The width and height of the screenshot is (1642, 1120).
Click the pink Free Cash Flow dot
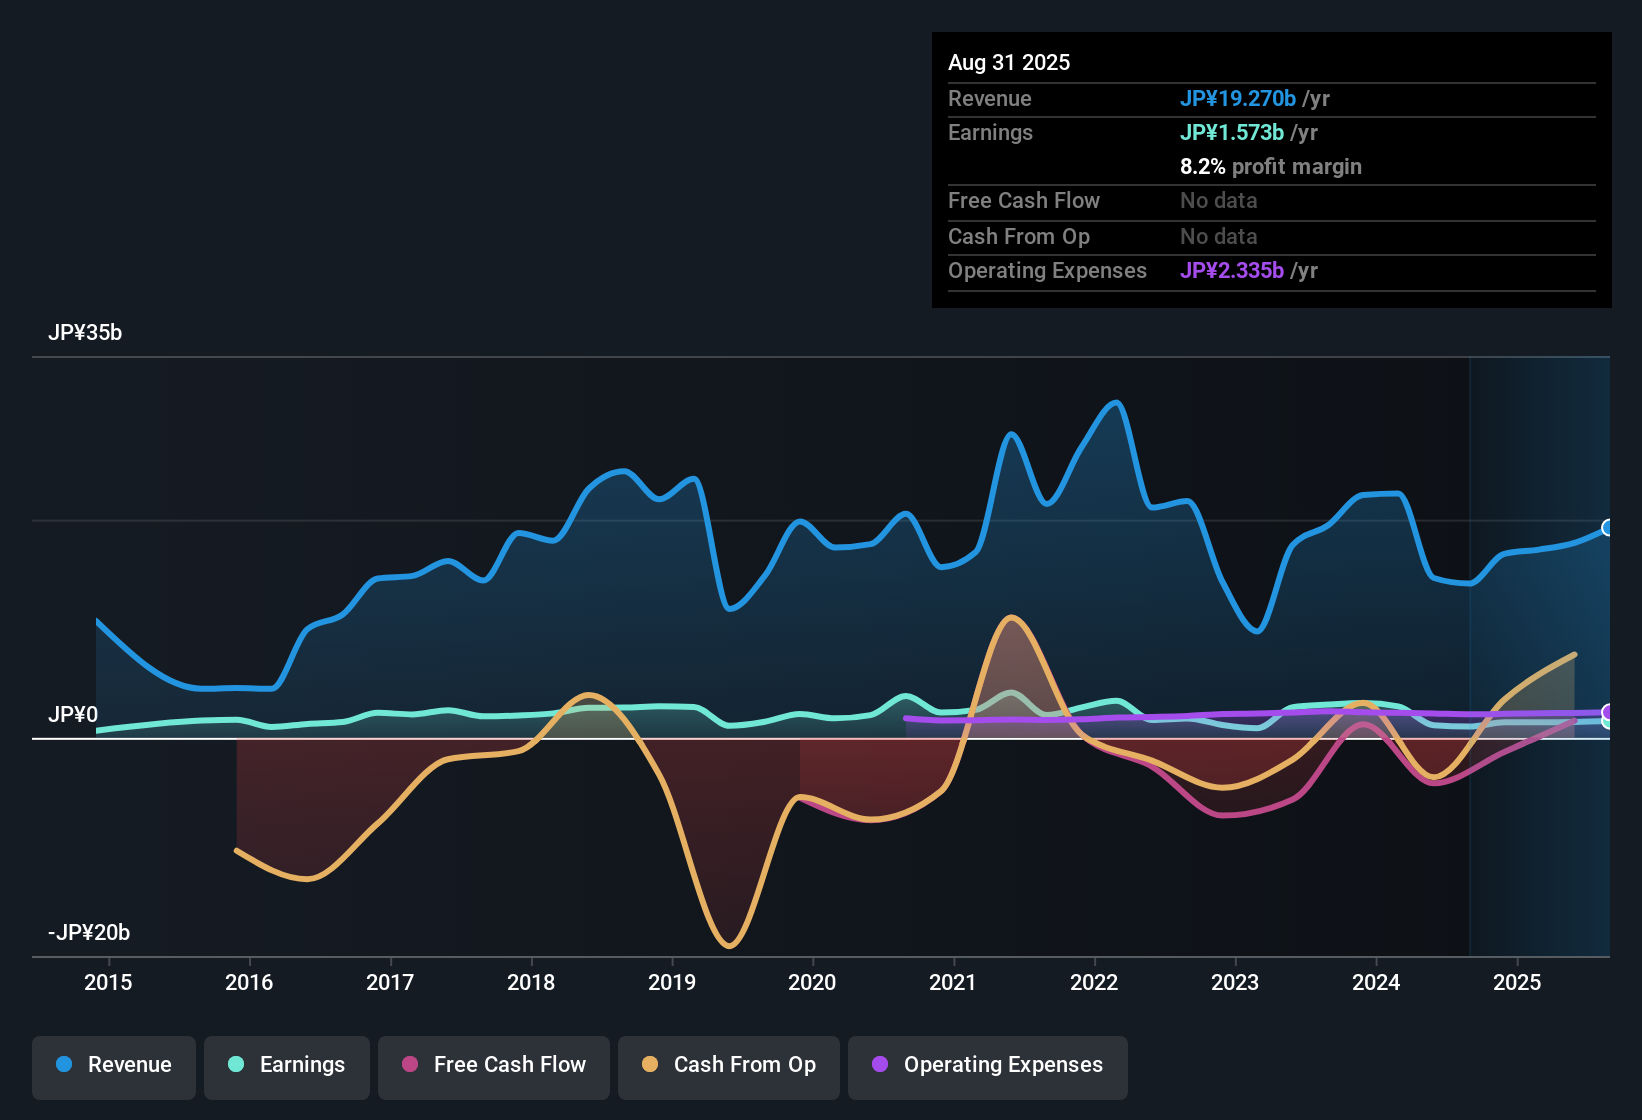(410, 1065)
